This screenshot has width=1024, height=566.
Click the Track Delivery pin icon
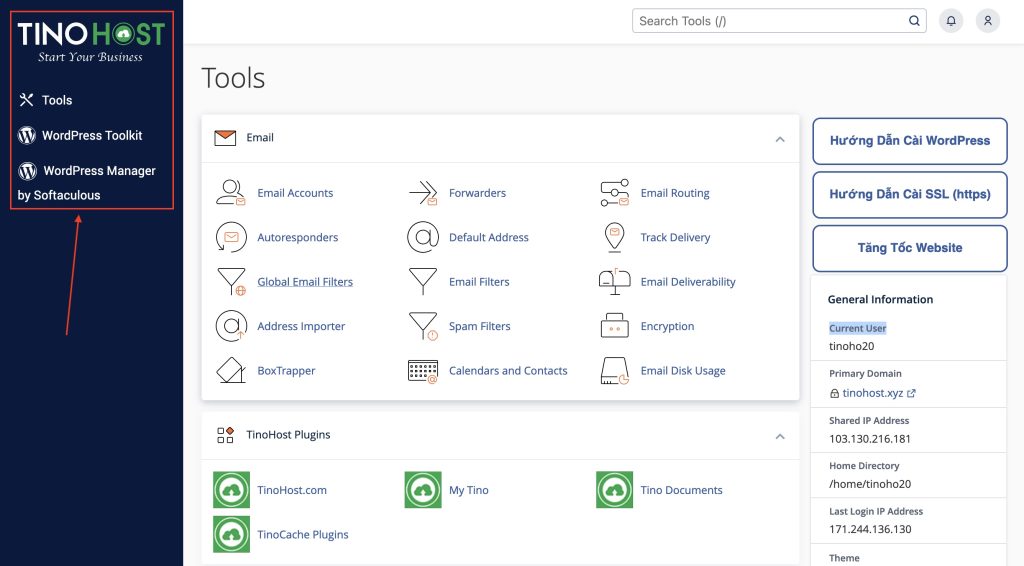614,237
